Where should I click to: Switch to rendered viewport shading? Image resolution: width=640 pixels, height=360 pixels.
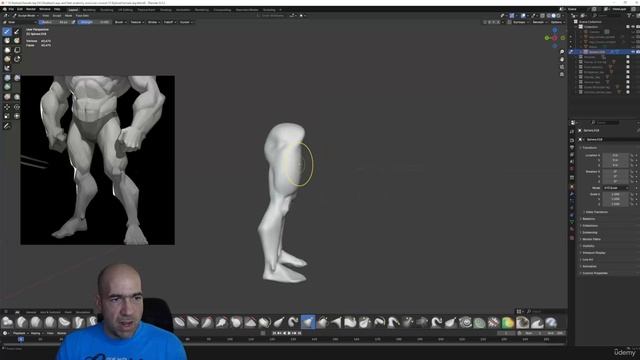point(559,16)
